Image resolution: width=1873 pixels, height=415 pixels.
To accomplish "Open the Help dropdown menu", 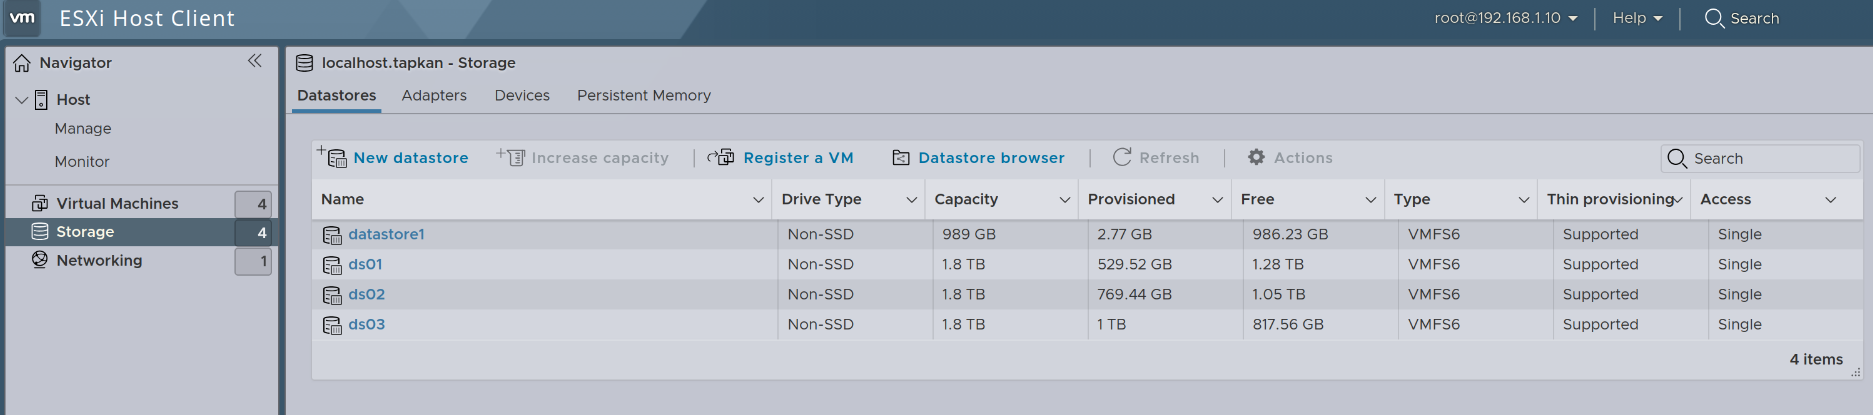I will point(1637,18).
